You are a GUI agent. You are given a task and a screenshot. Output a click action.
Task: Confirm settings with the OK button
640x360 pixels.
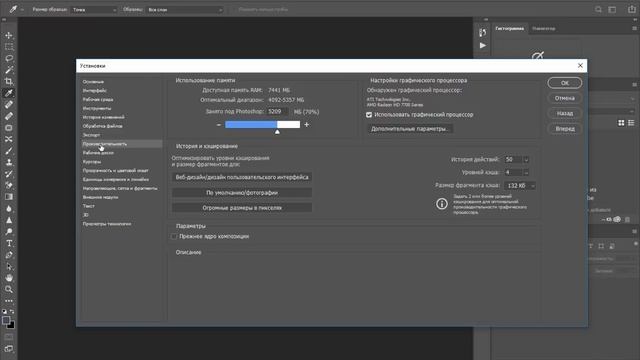(564, 83)
